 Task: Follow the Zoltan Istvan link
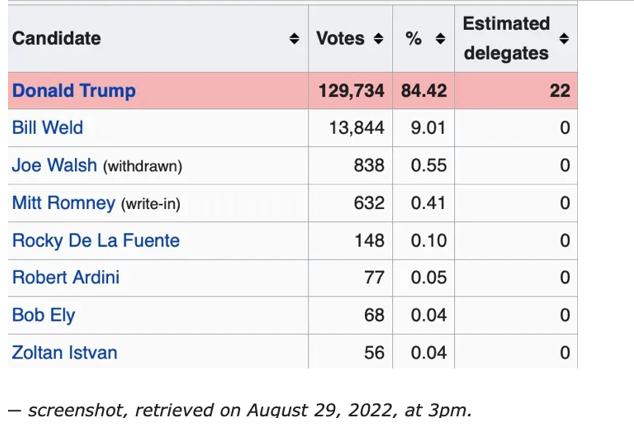64,352
